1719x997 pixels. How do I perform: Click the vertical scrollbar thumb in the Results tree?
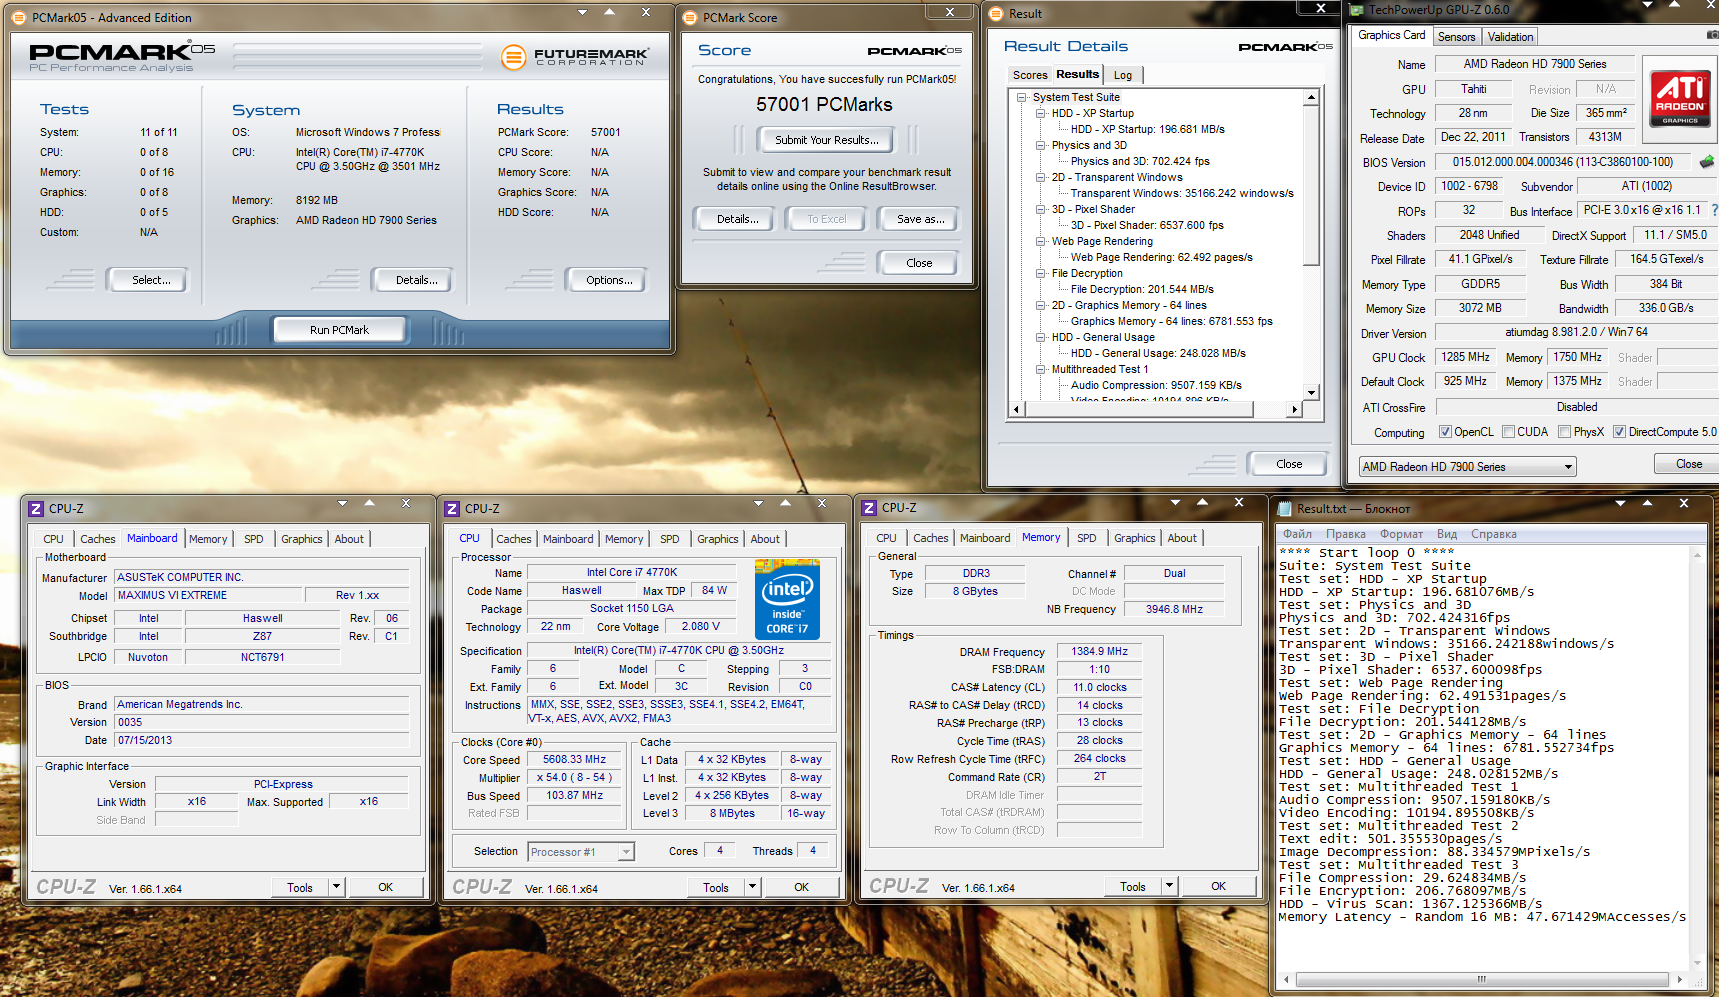click(x=1311, y=188)
